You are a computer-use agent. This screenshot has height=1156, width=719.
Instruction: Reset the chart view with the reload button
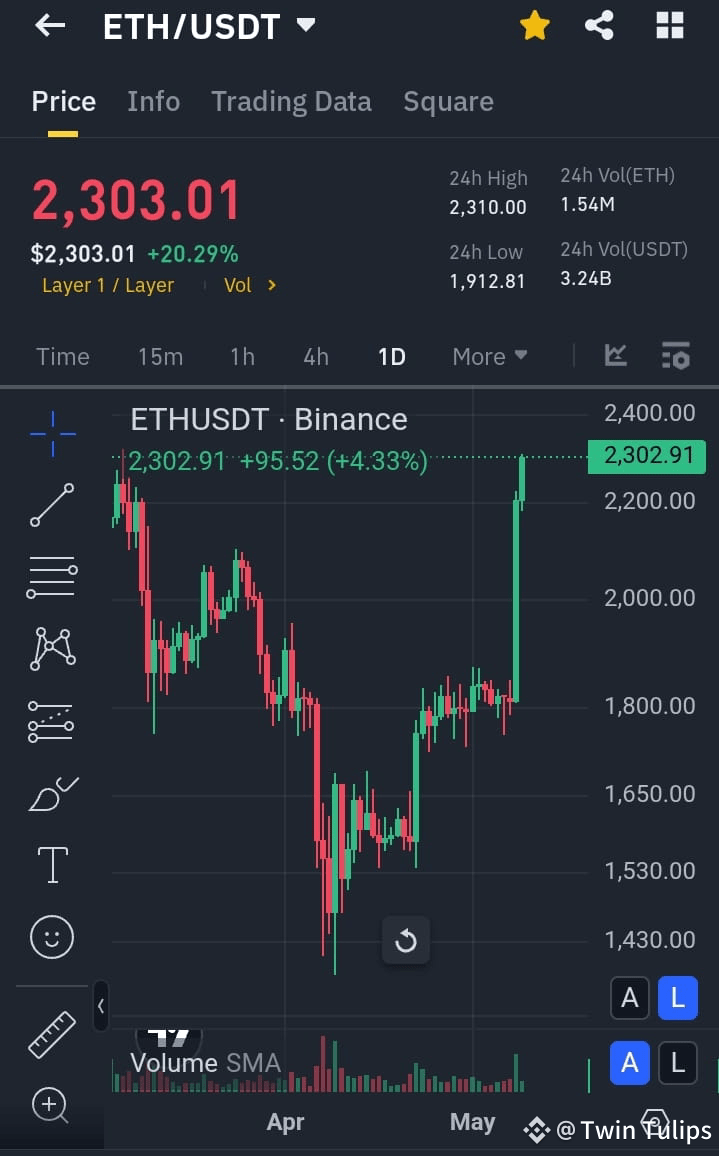pyautogui.click(x=406, y=941)
